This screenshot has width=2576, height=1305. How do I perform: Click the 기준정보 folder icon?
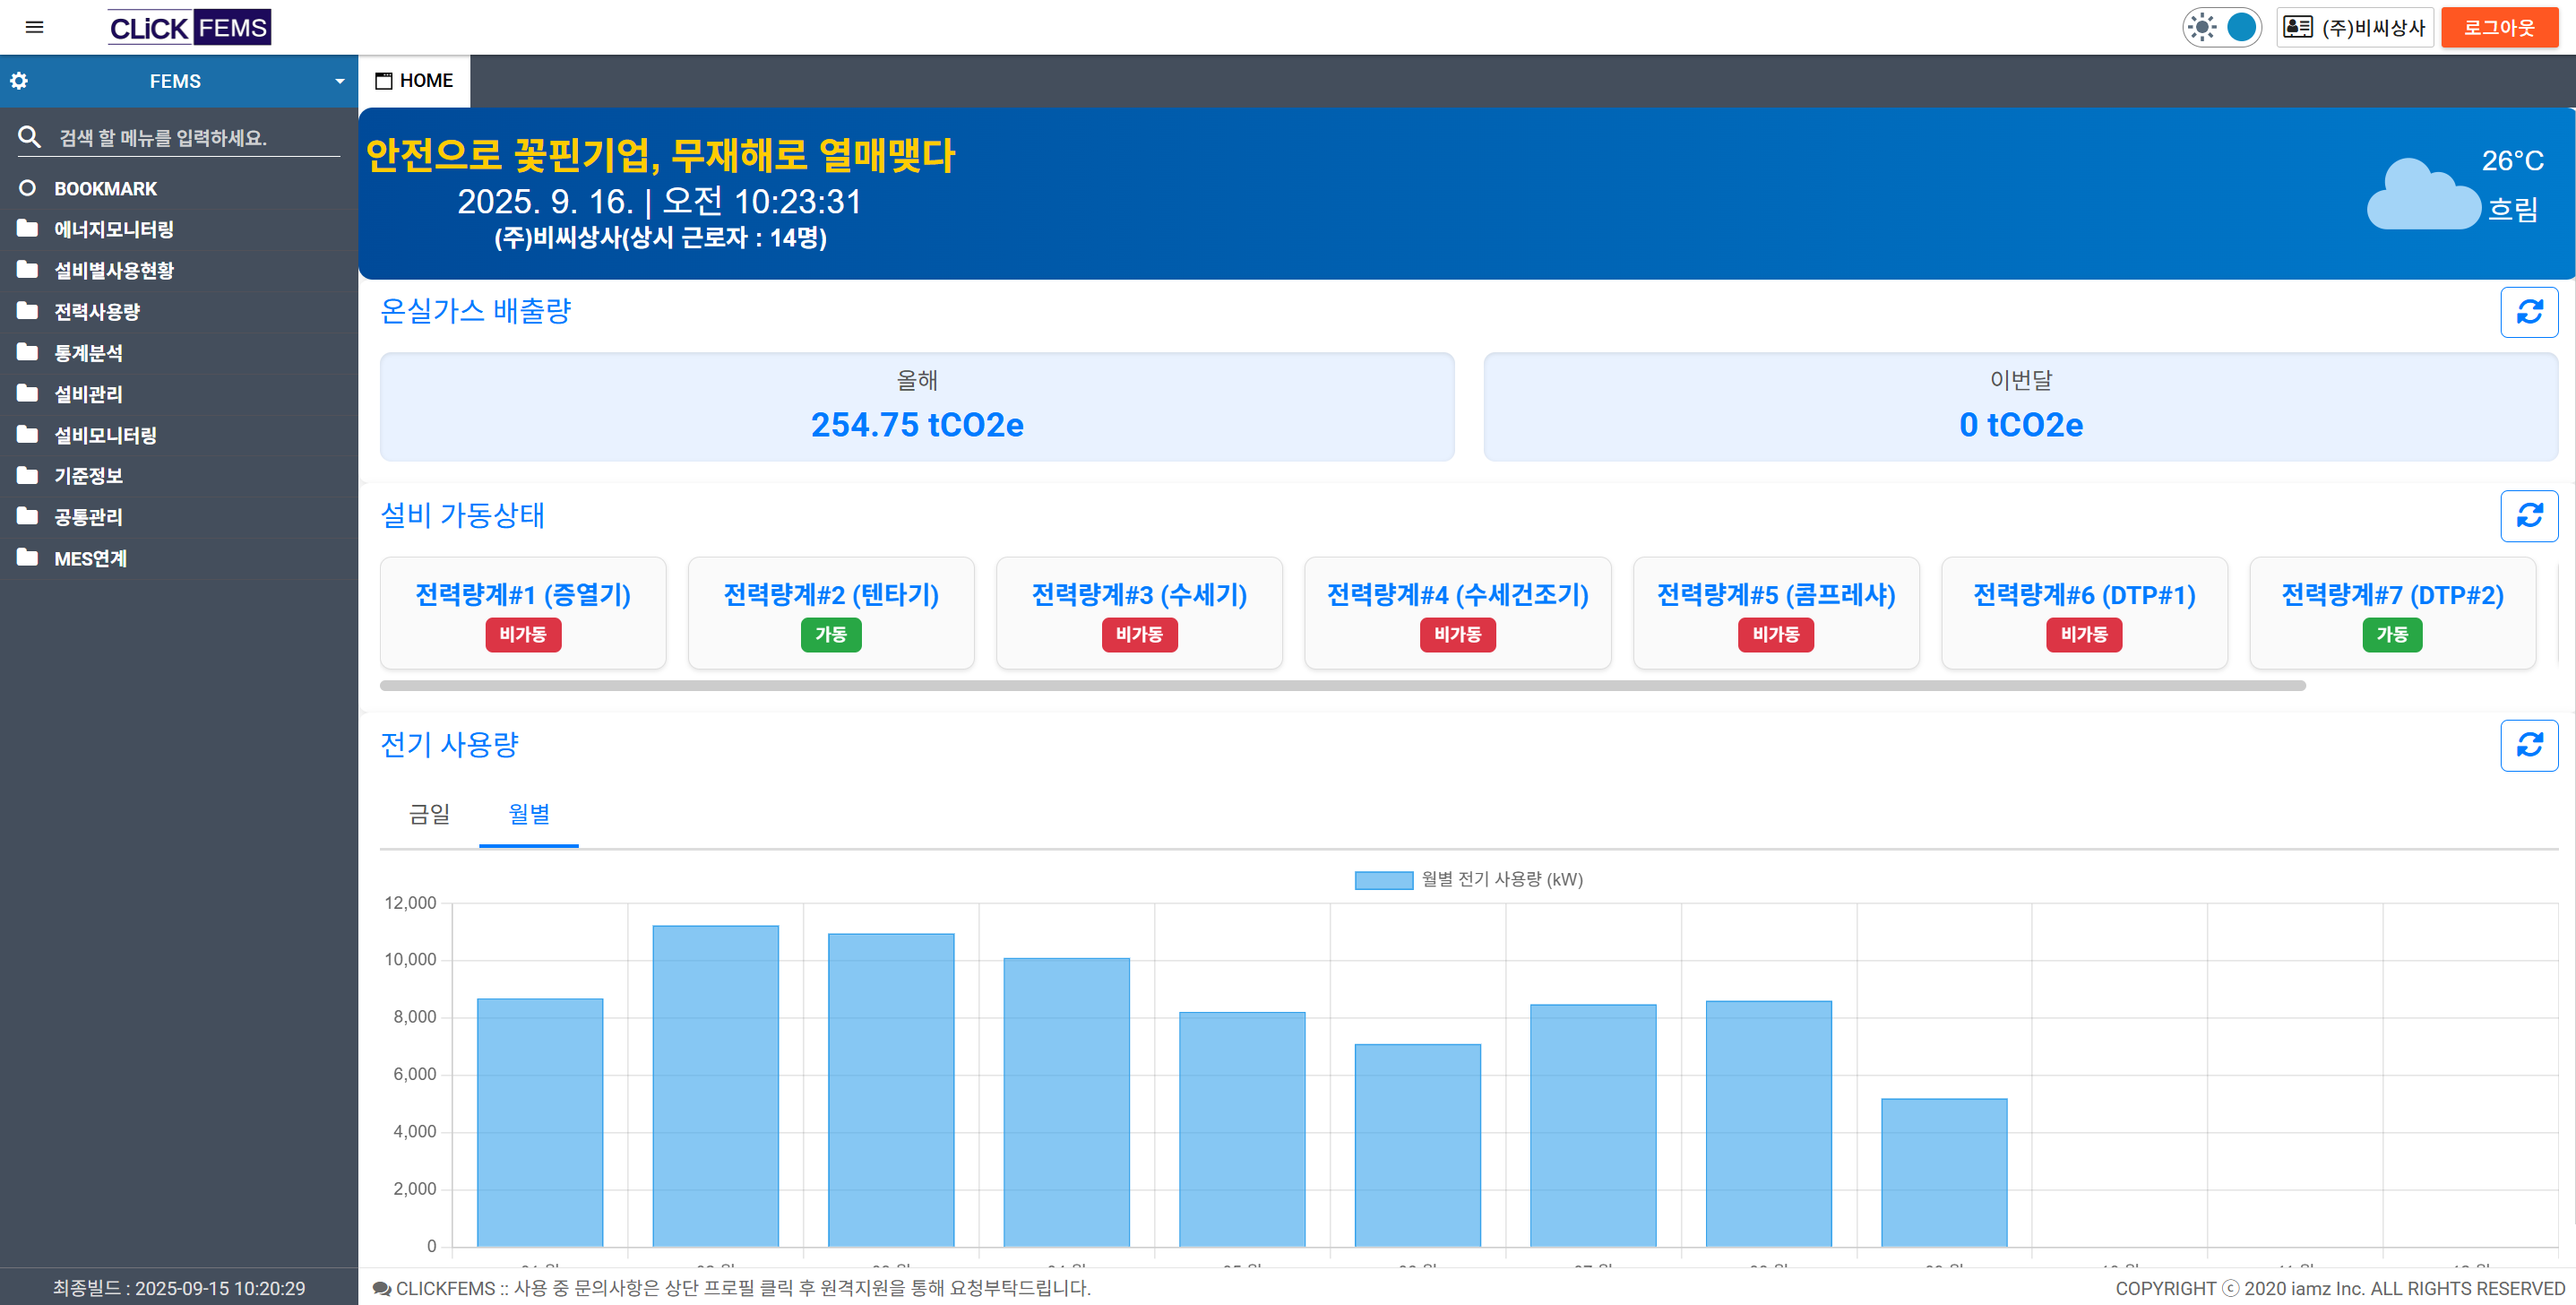(x=27, y=475)
